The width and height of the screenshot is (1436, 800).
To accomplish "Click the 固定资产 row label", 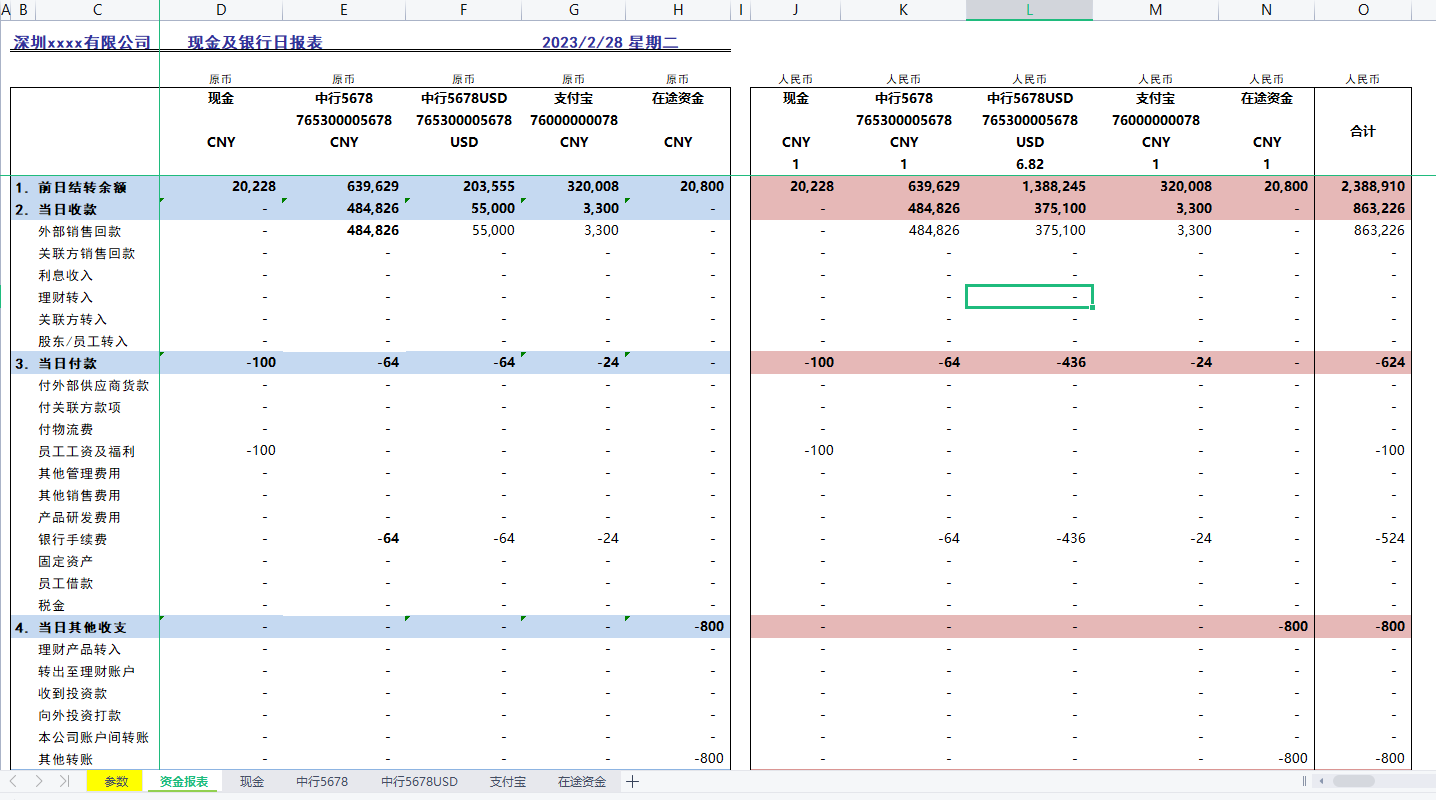I will [66, 561].
